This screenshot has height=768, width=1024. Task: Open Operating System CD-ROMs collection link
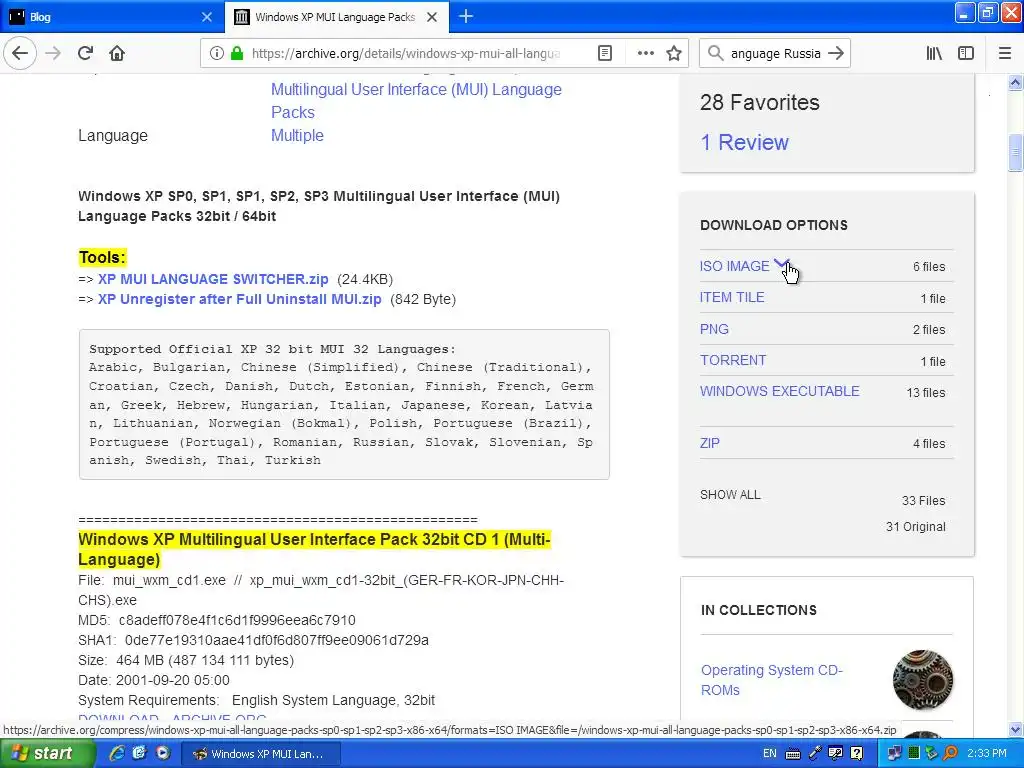point(771,680)
